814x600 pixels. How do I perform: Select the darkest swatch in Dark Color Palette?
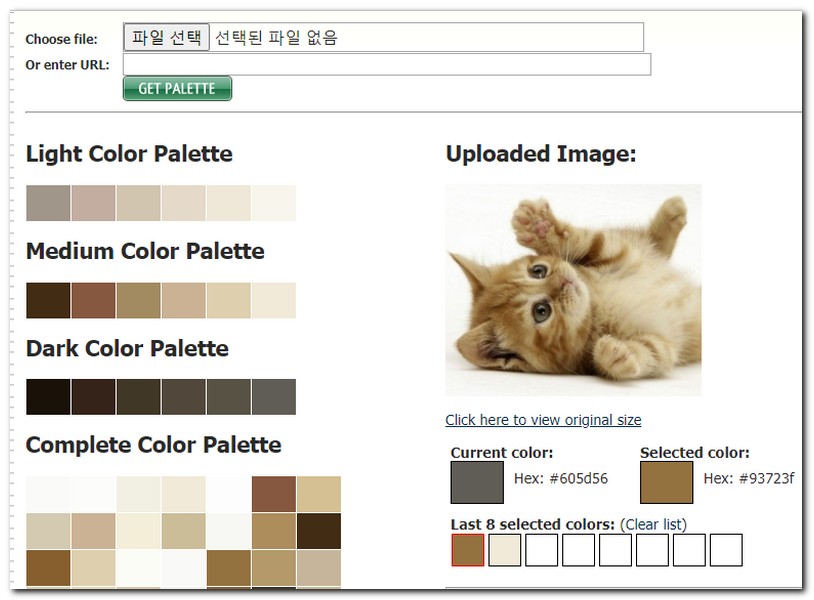click(x=45, y=396)
